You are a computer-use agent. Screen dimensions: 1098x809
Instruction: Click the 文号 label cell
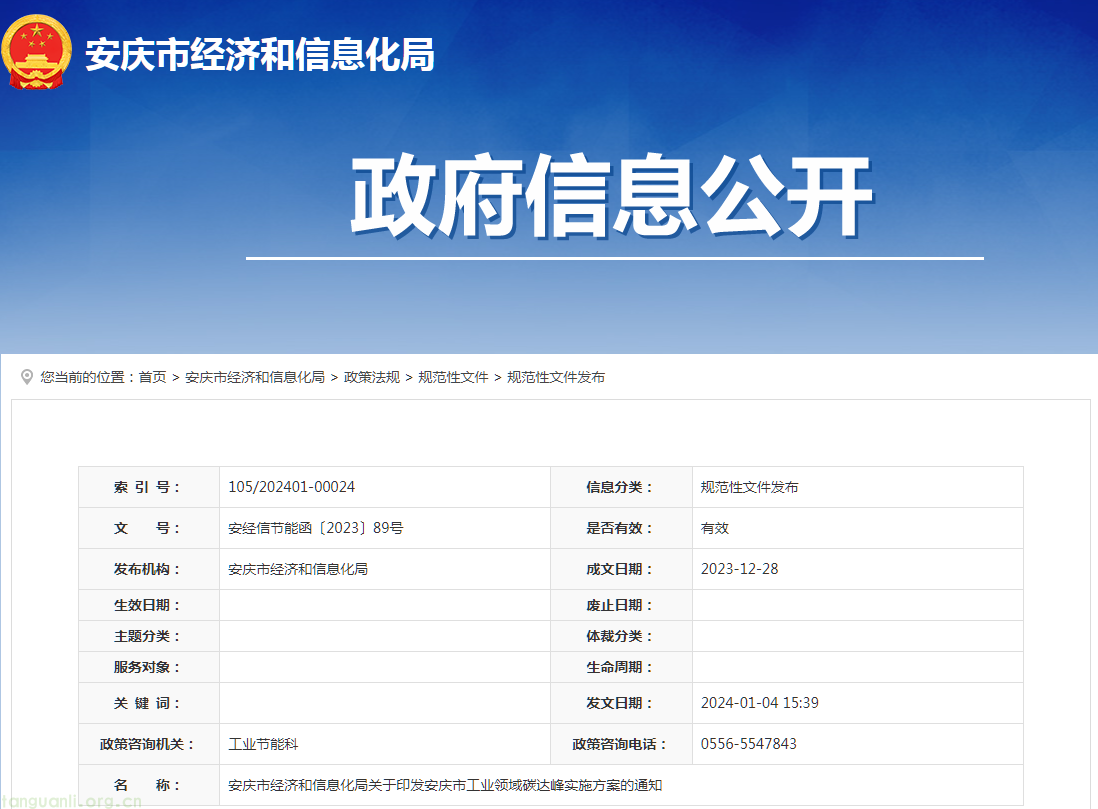pos(149,528)
